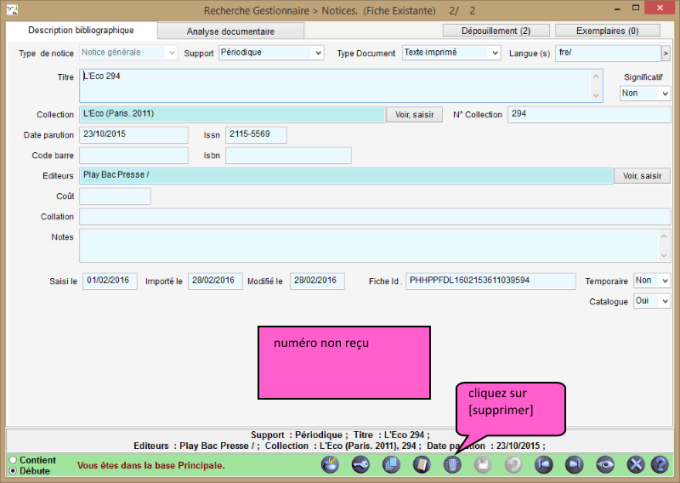
Task: Click the help question mark icon
Action: click(x=660, y=465)
